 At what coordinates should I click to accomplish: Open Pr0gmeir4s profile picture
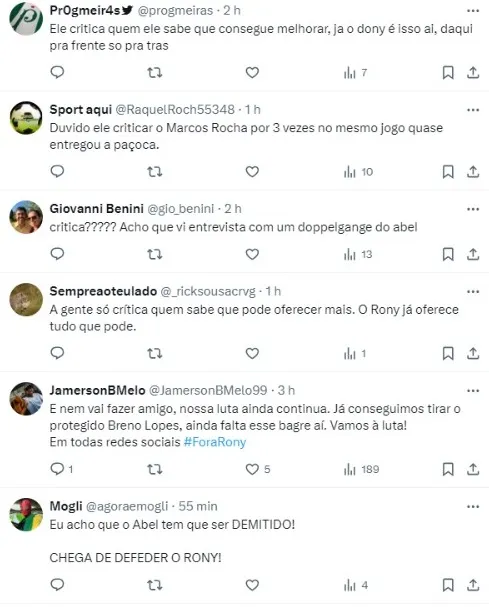[x=26, y=19]
